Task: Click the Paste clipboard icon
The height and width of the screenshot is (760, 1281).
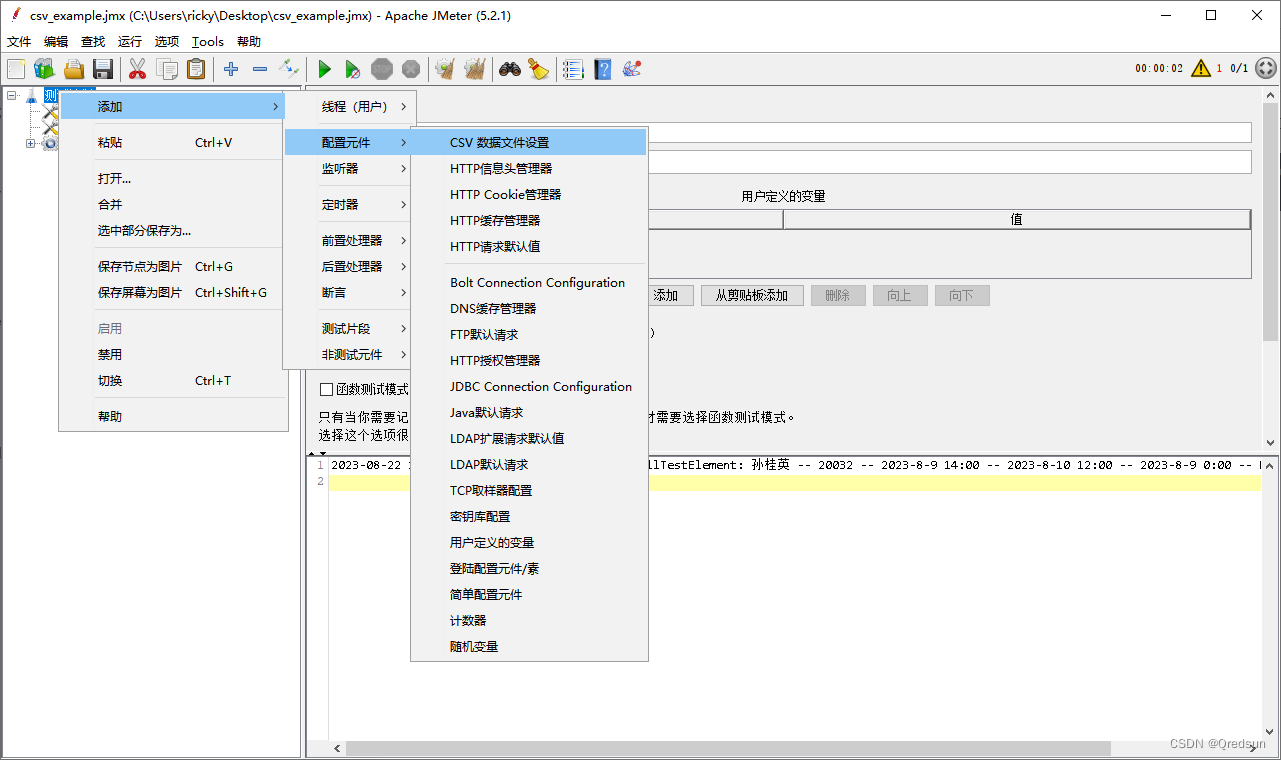Action: pos(196,69)
